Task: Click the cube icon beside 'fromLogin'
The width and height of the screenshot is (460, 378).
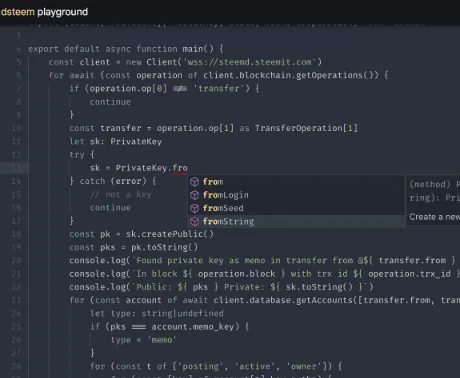Action: point(194,195)
